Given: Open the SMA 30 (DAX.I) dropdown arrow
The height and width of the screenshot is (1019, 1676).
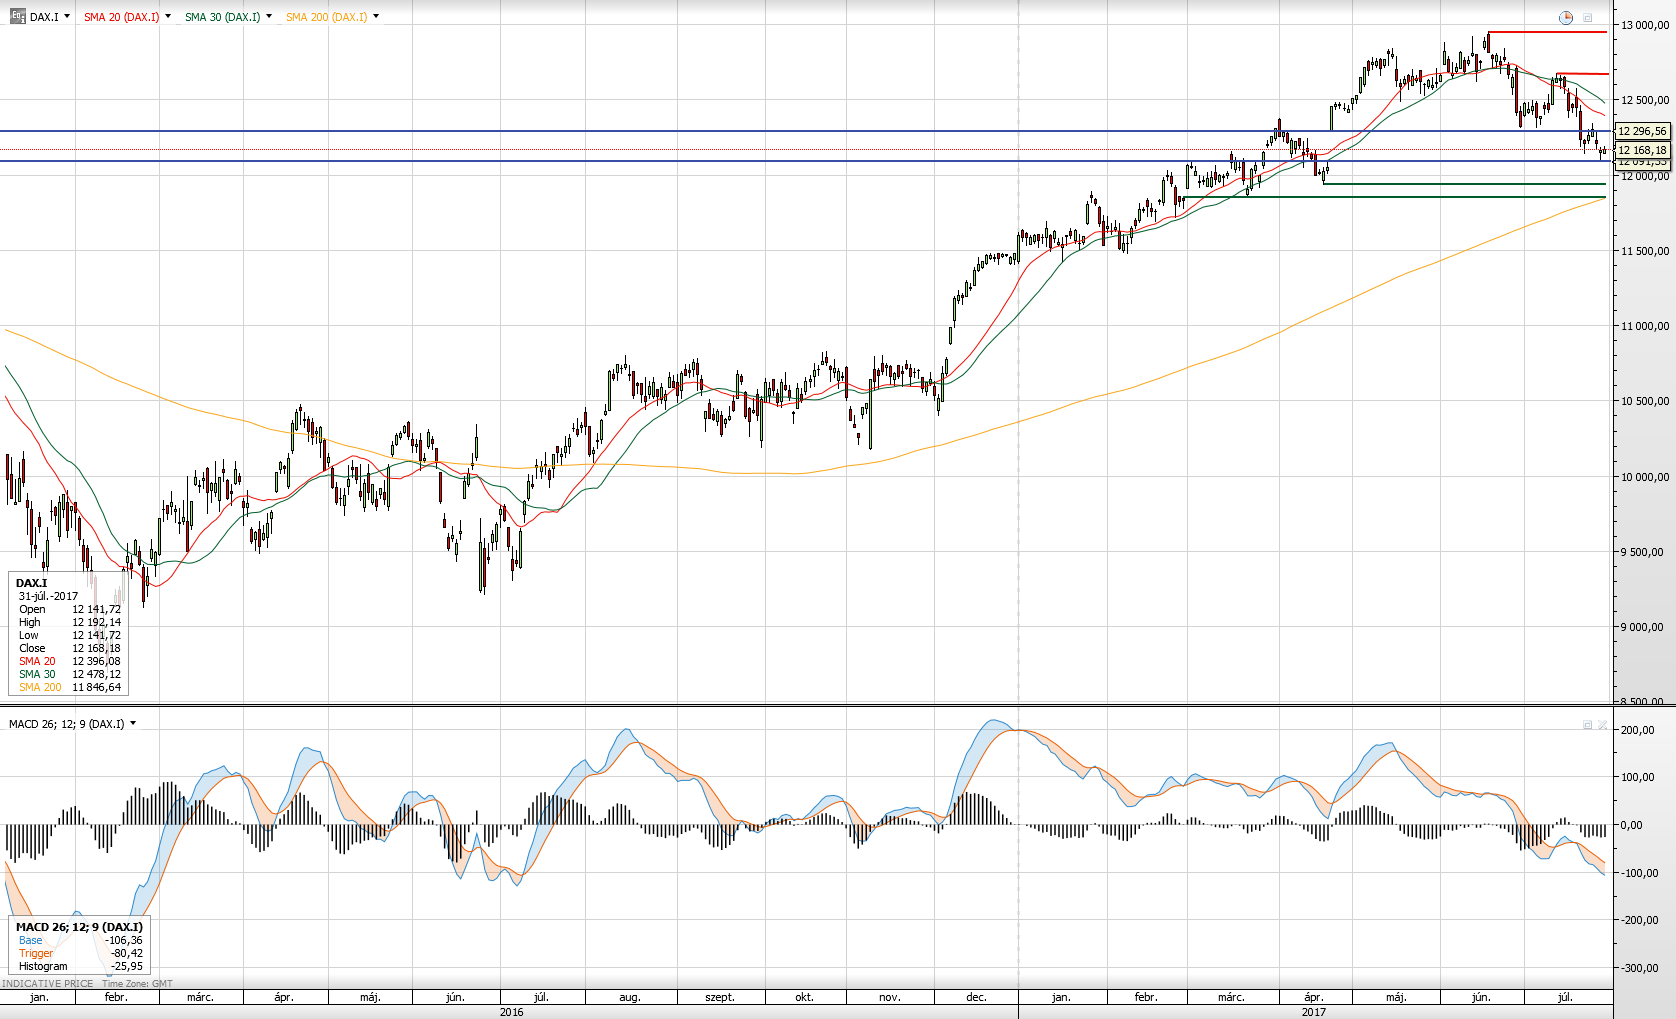Looking at the screenshot, I should coord(269,16).
